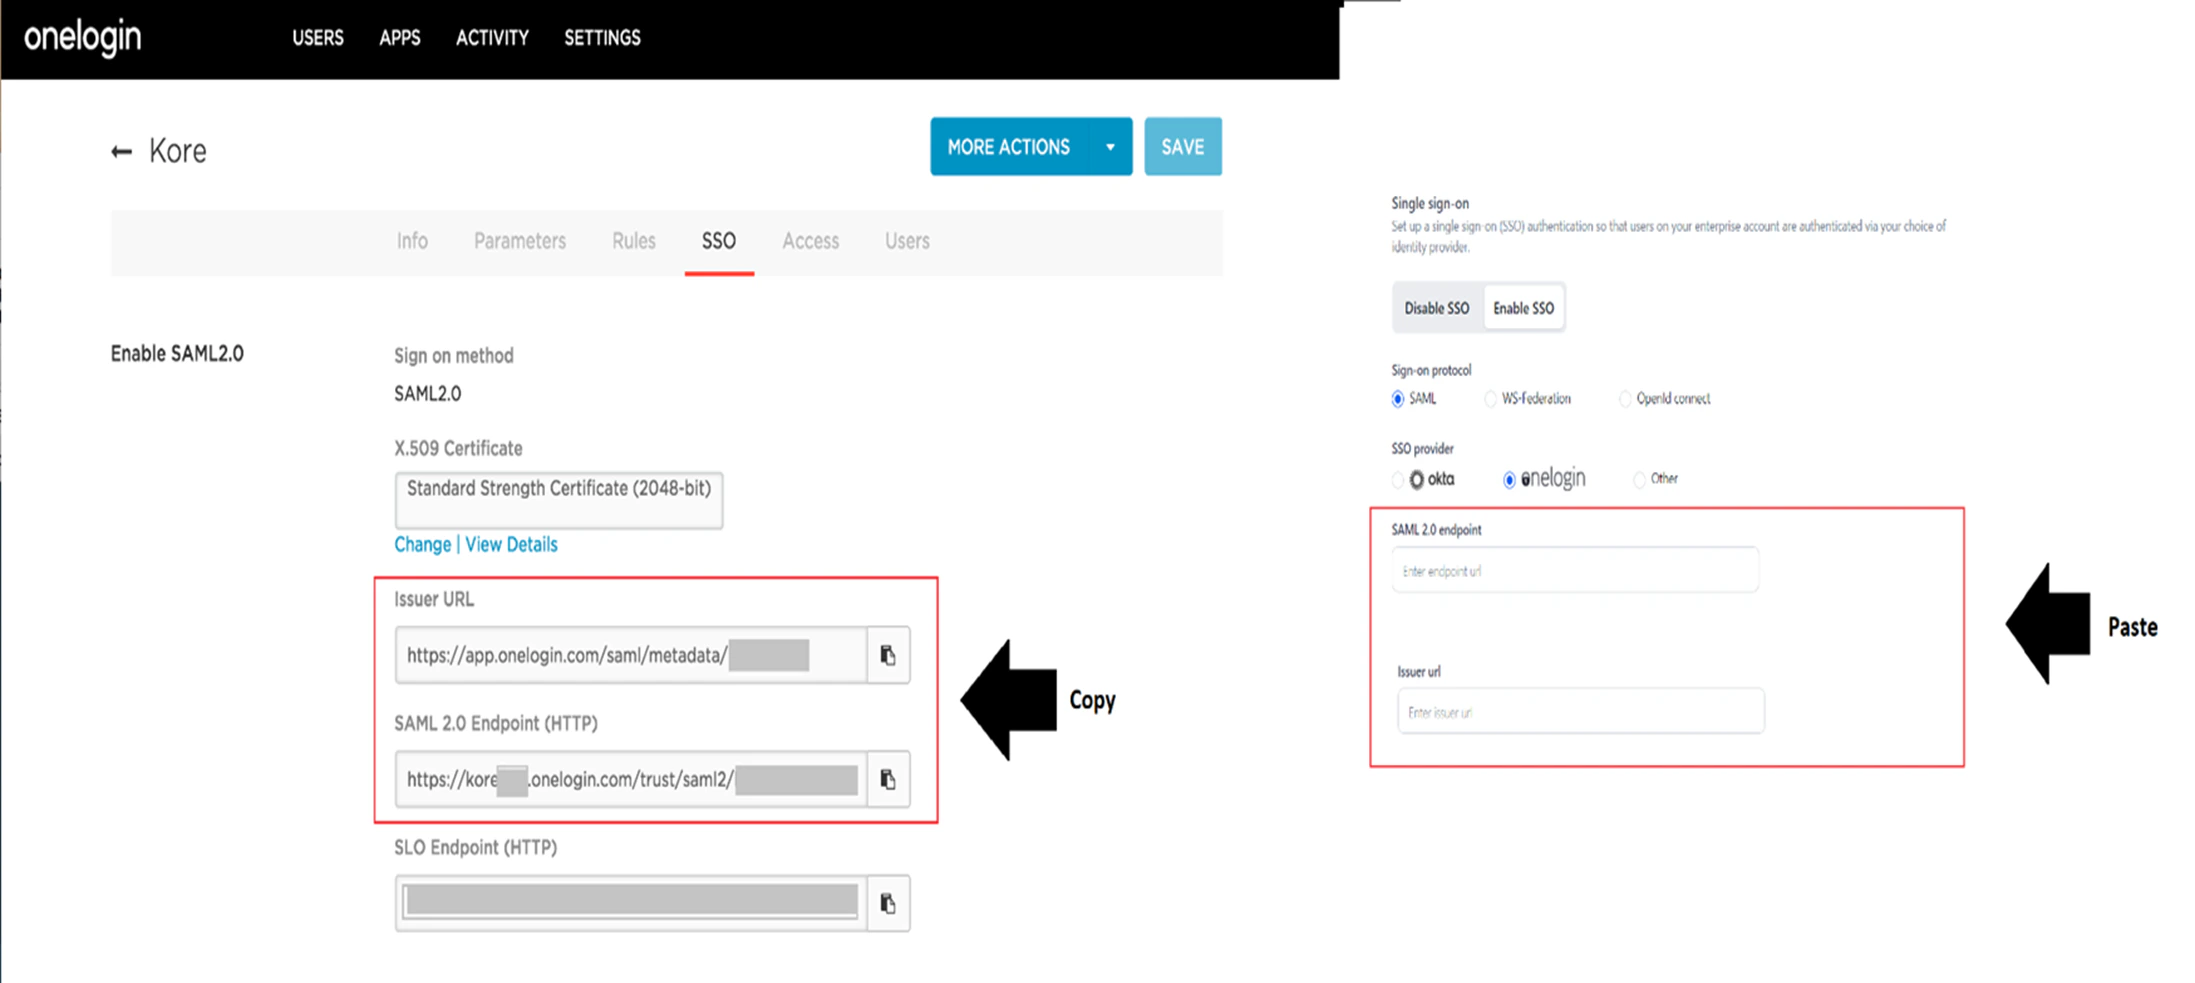Screen dimensions: 2195x983
Task: Open the Access tab
Action: pyautogui.click(x=810, y=240)
